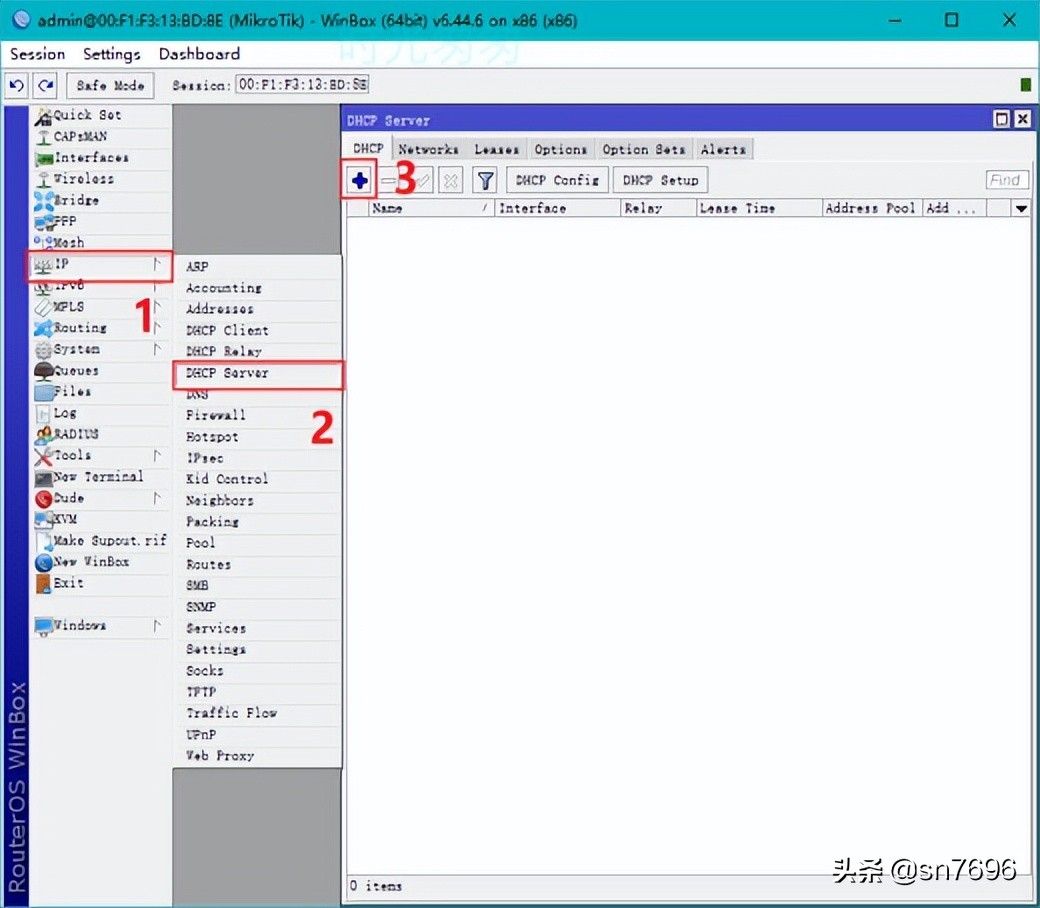Select DHCP Client in IP submenu
Image resolution: width=1040 pixels, height=908 pixels.
[x=257, y=330]
